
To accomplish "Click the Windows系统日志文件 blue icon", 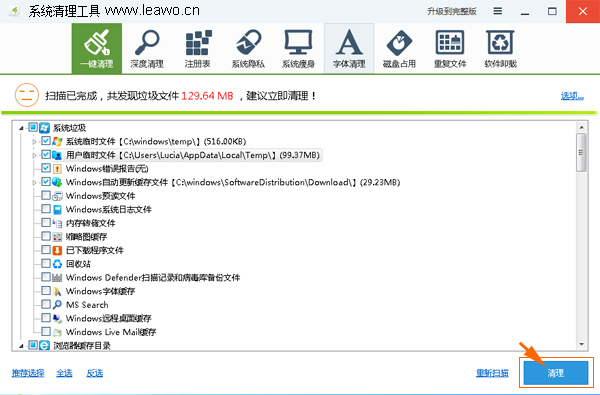I will click(x=57, y=209).
